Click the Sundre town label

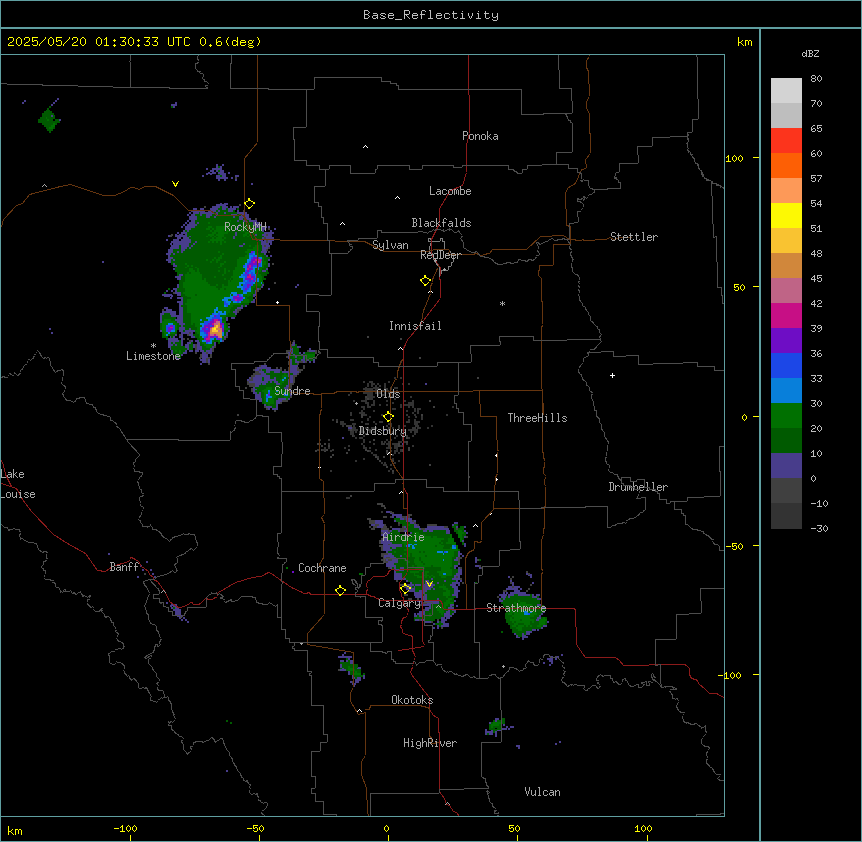point(292,391)
